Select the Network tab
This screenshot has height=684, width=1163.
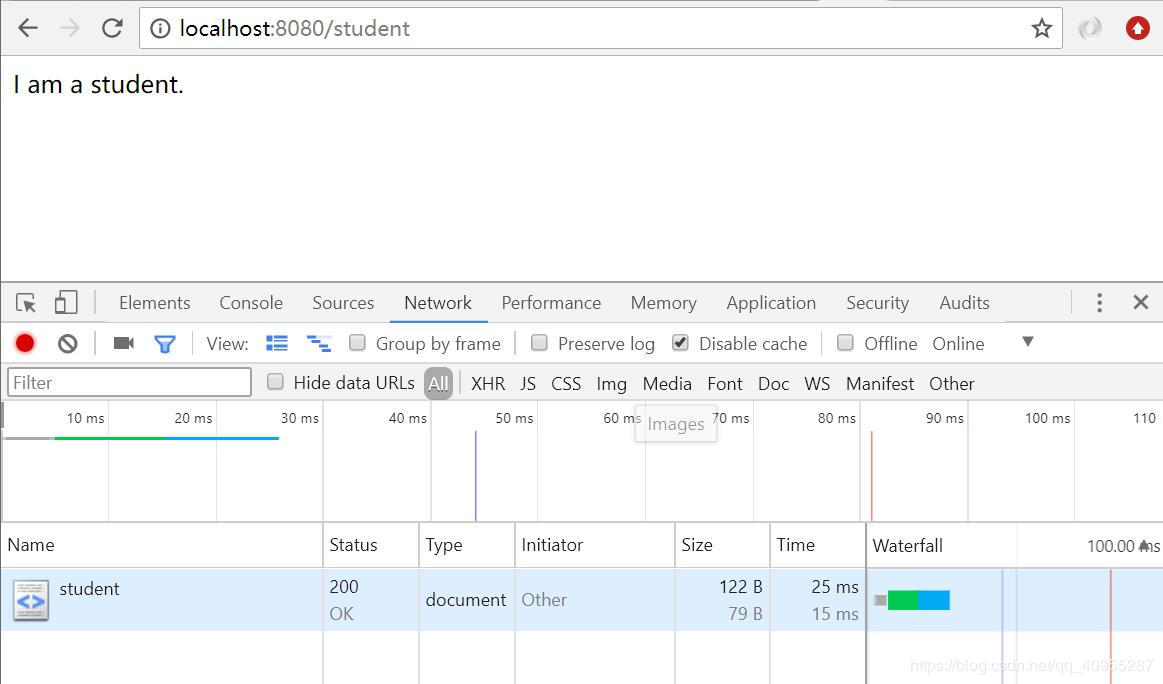438,303
